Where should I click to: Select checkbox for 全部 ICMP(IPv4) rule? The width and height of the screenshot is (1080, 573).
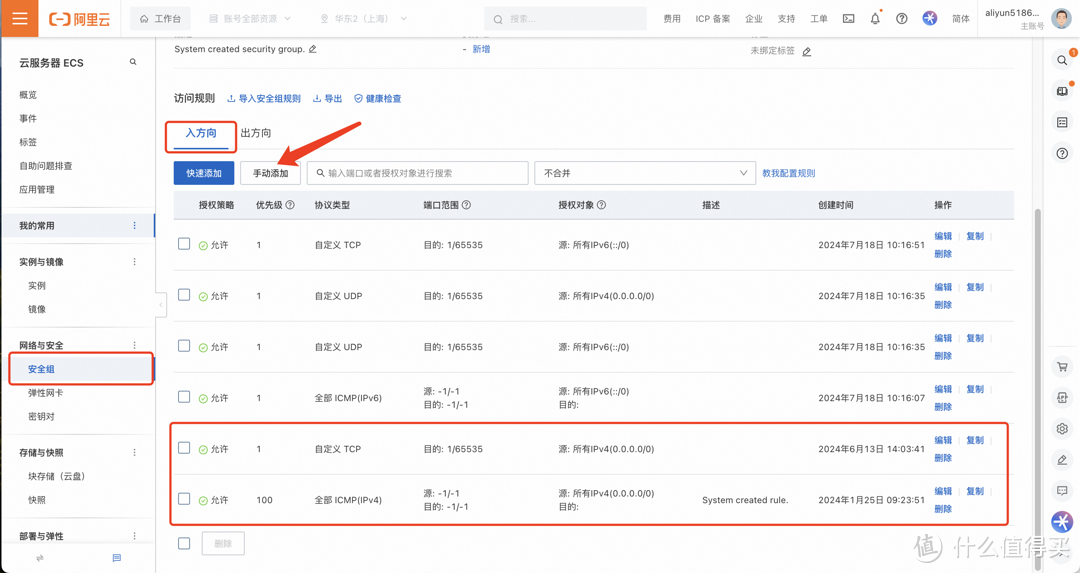[184, 499]
